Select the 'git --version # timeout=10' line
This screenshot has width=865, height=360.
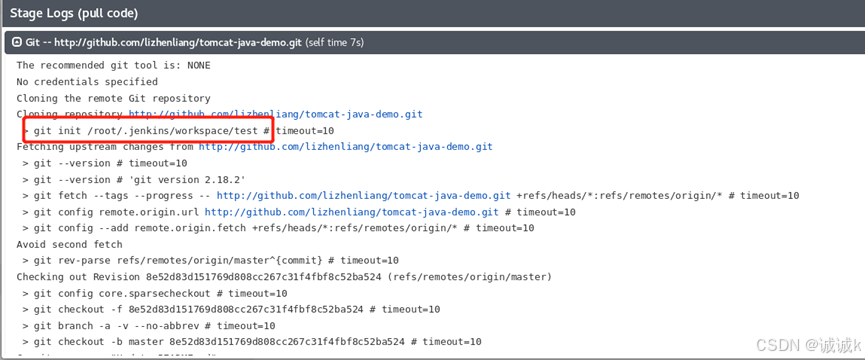point(105,163)
